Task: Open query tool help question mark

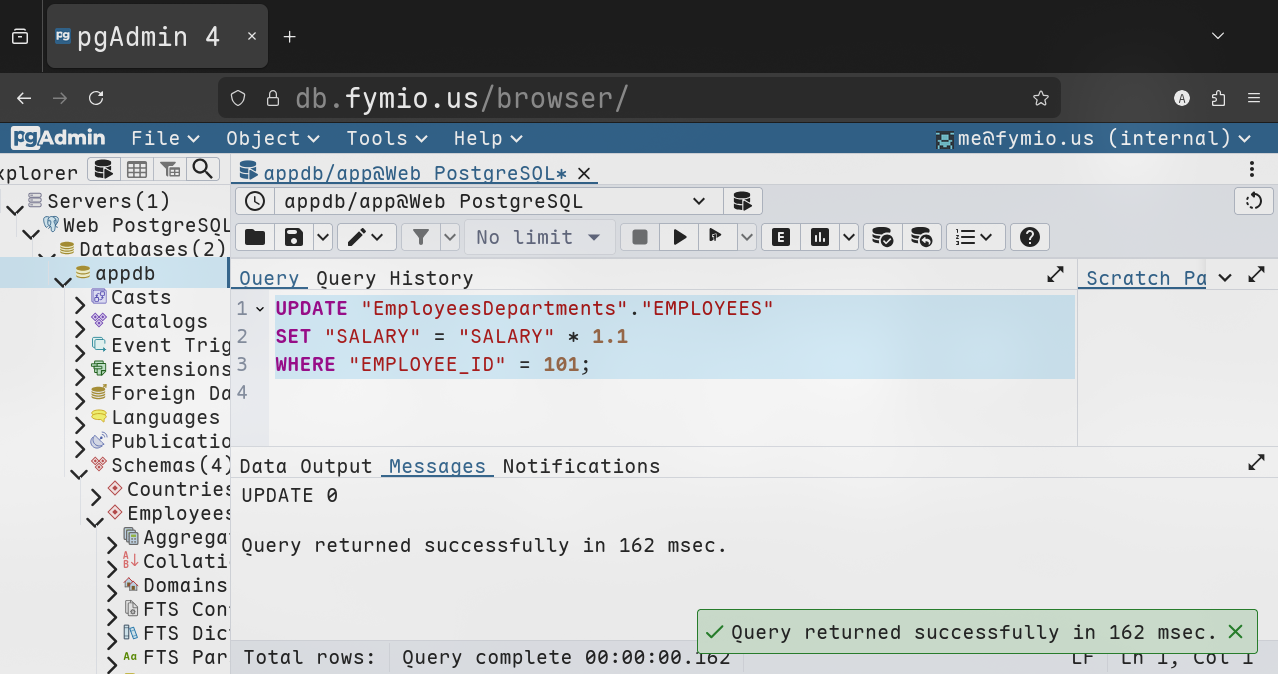Action: (x=1030, y=237)
